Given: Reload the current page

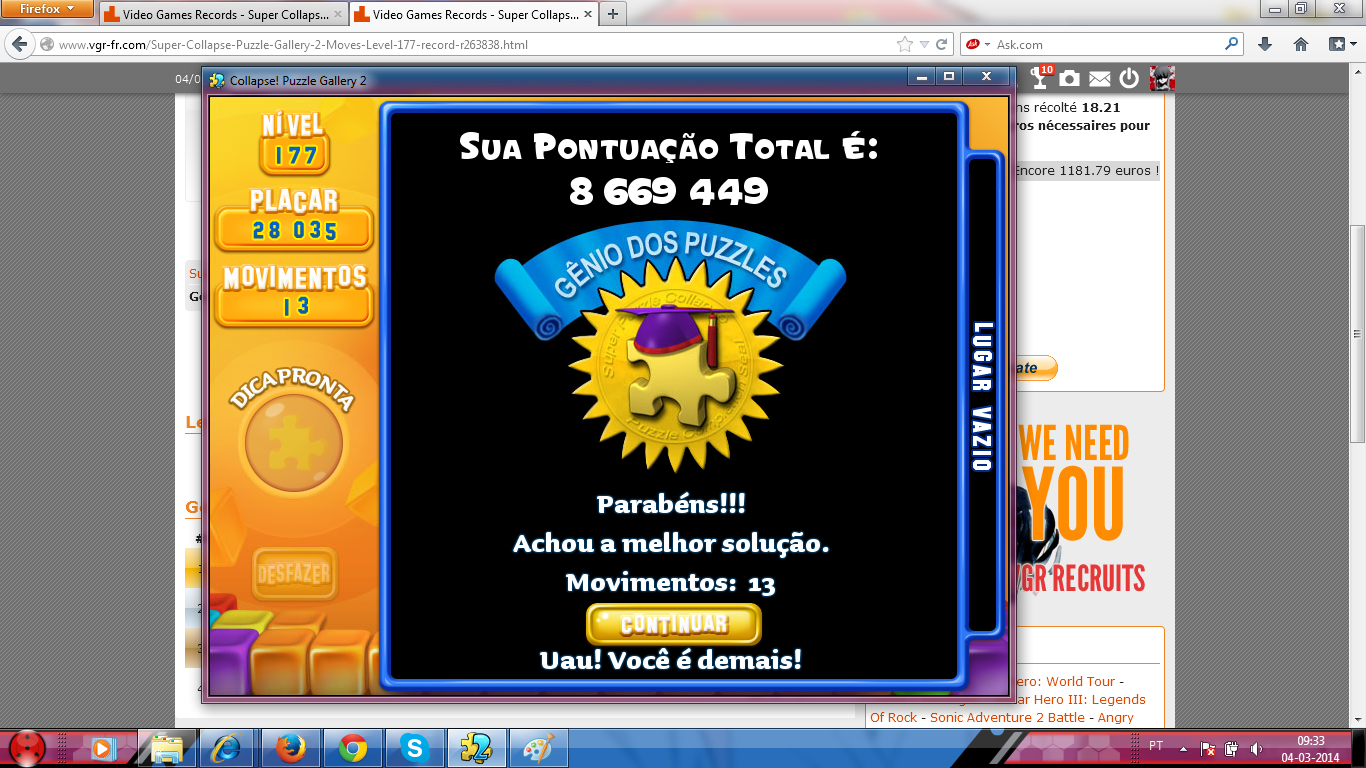Looking at the screenshot, I should 941,45.
